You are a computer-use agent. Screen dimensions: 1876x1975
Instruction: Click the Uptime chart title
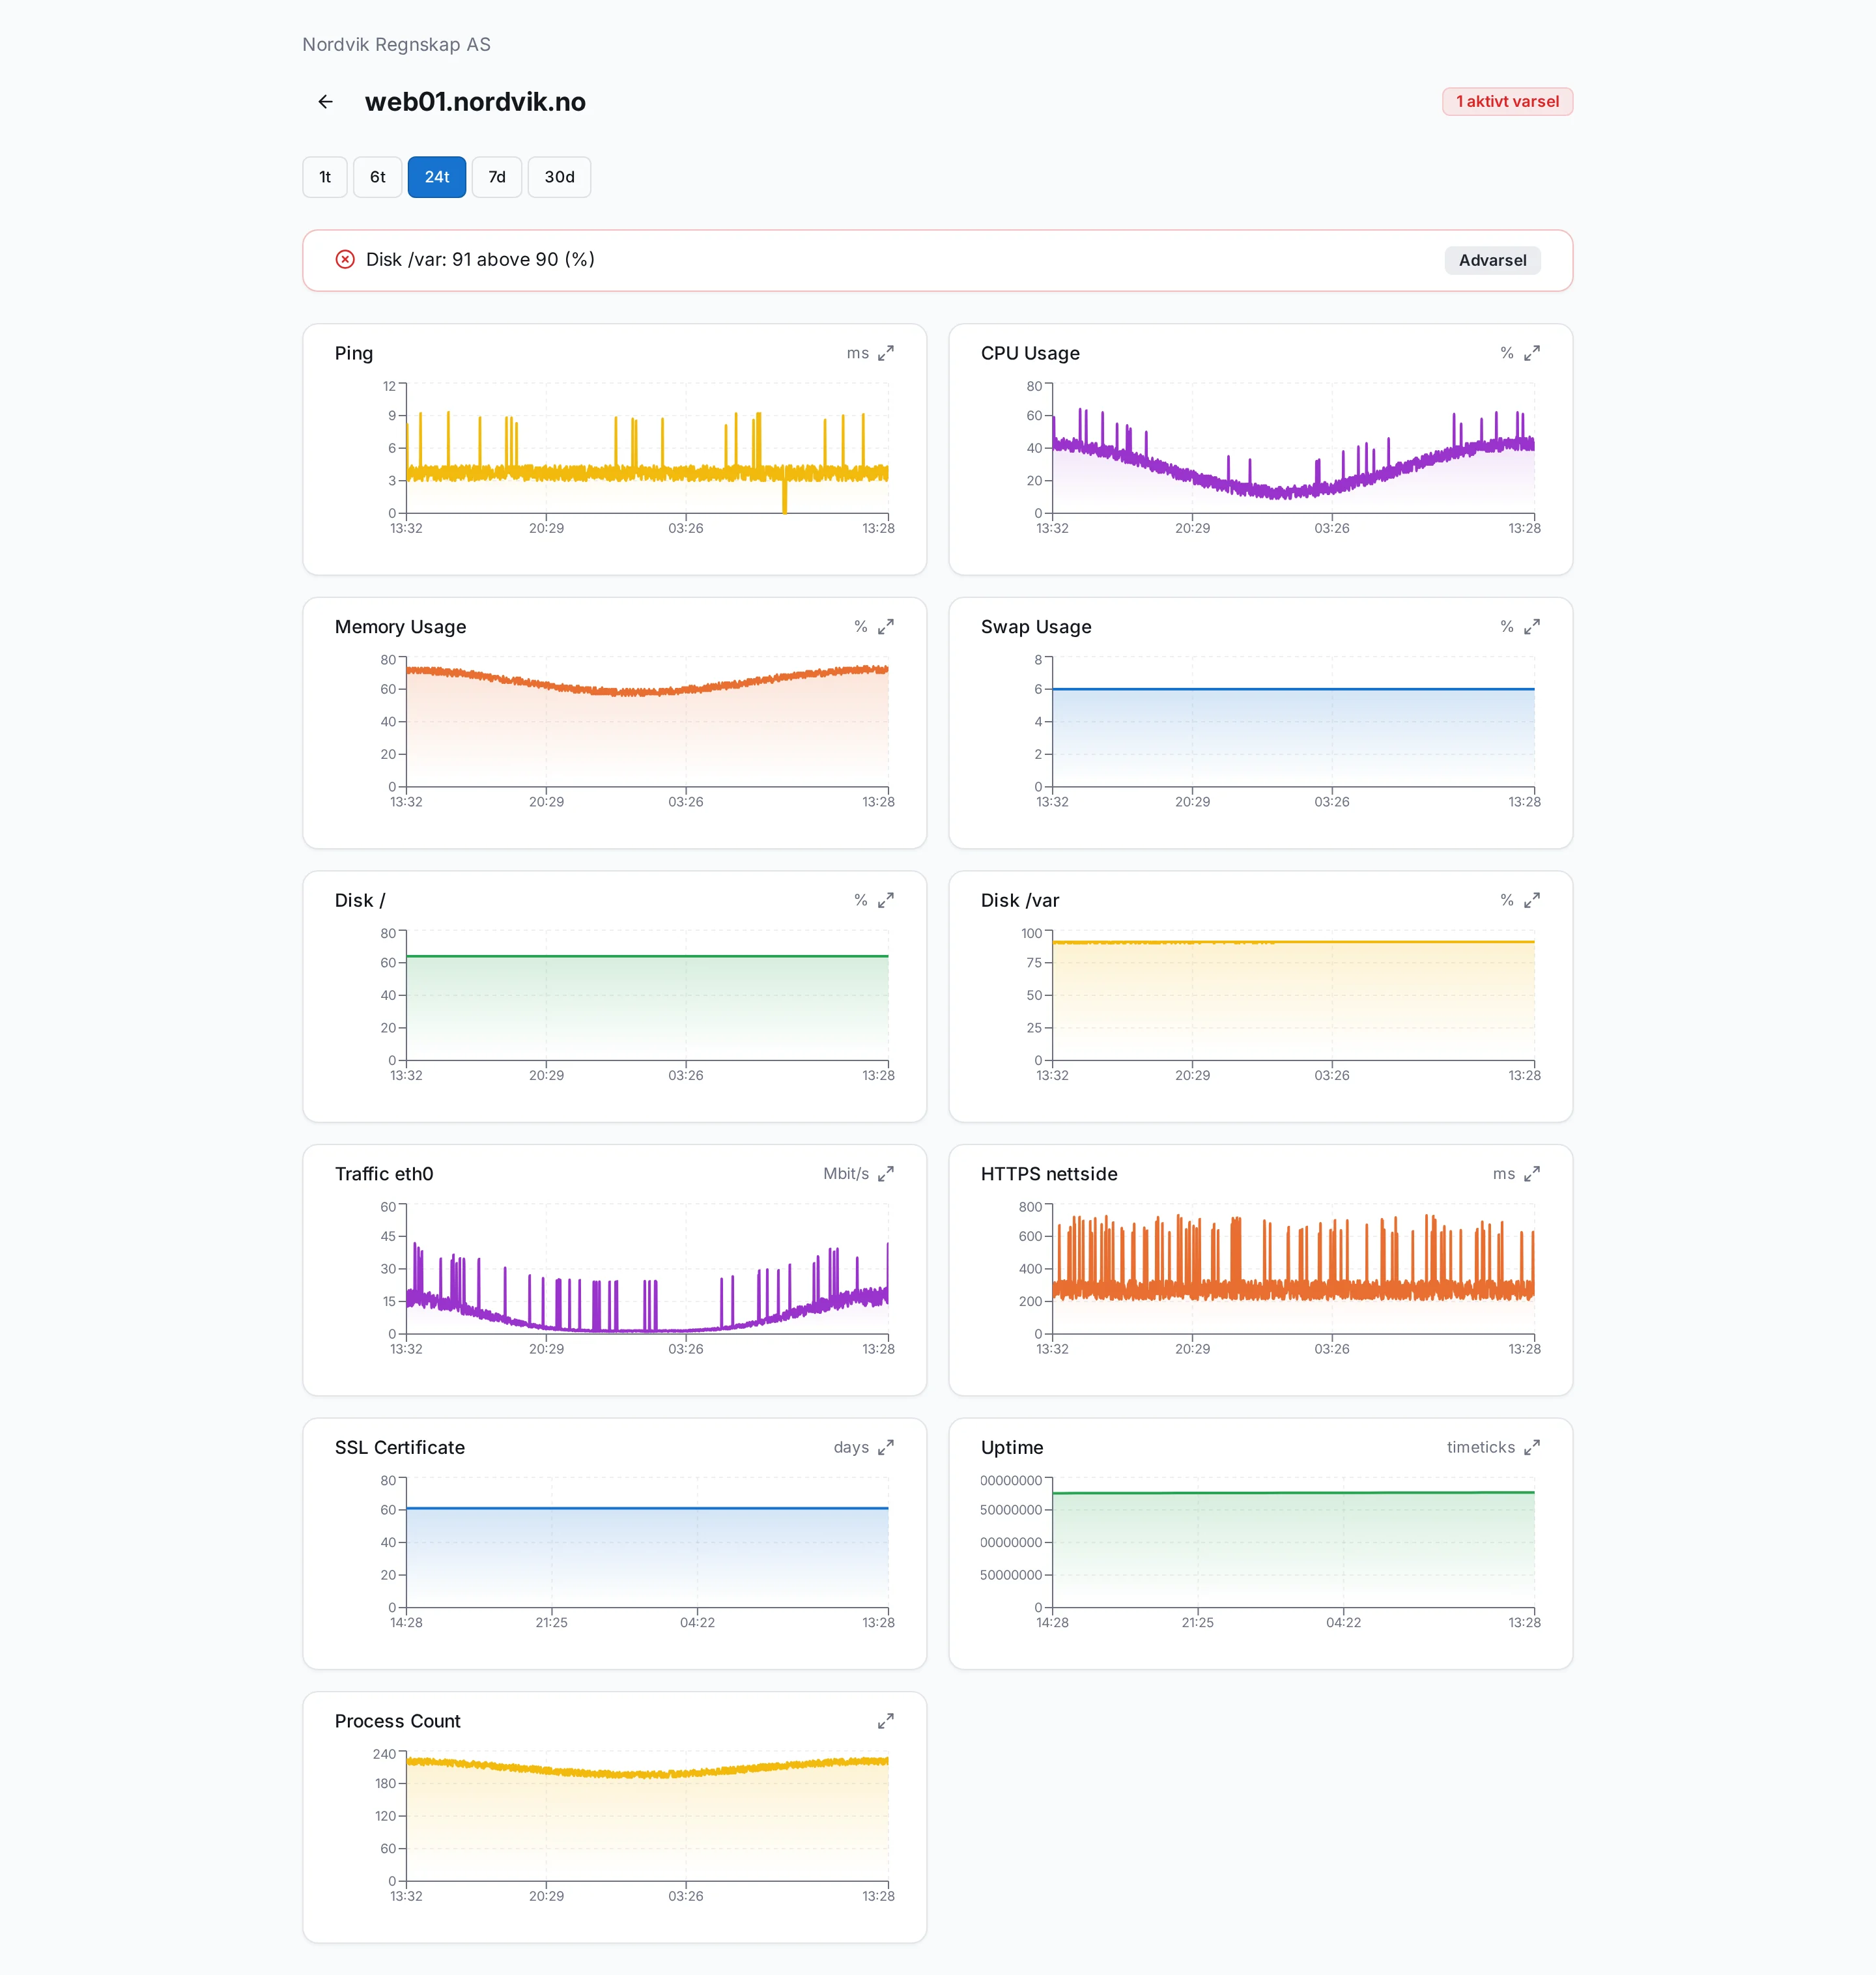tap(1012, 1447)
